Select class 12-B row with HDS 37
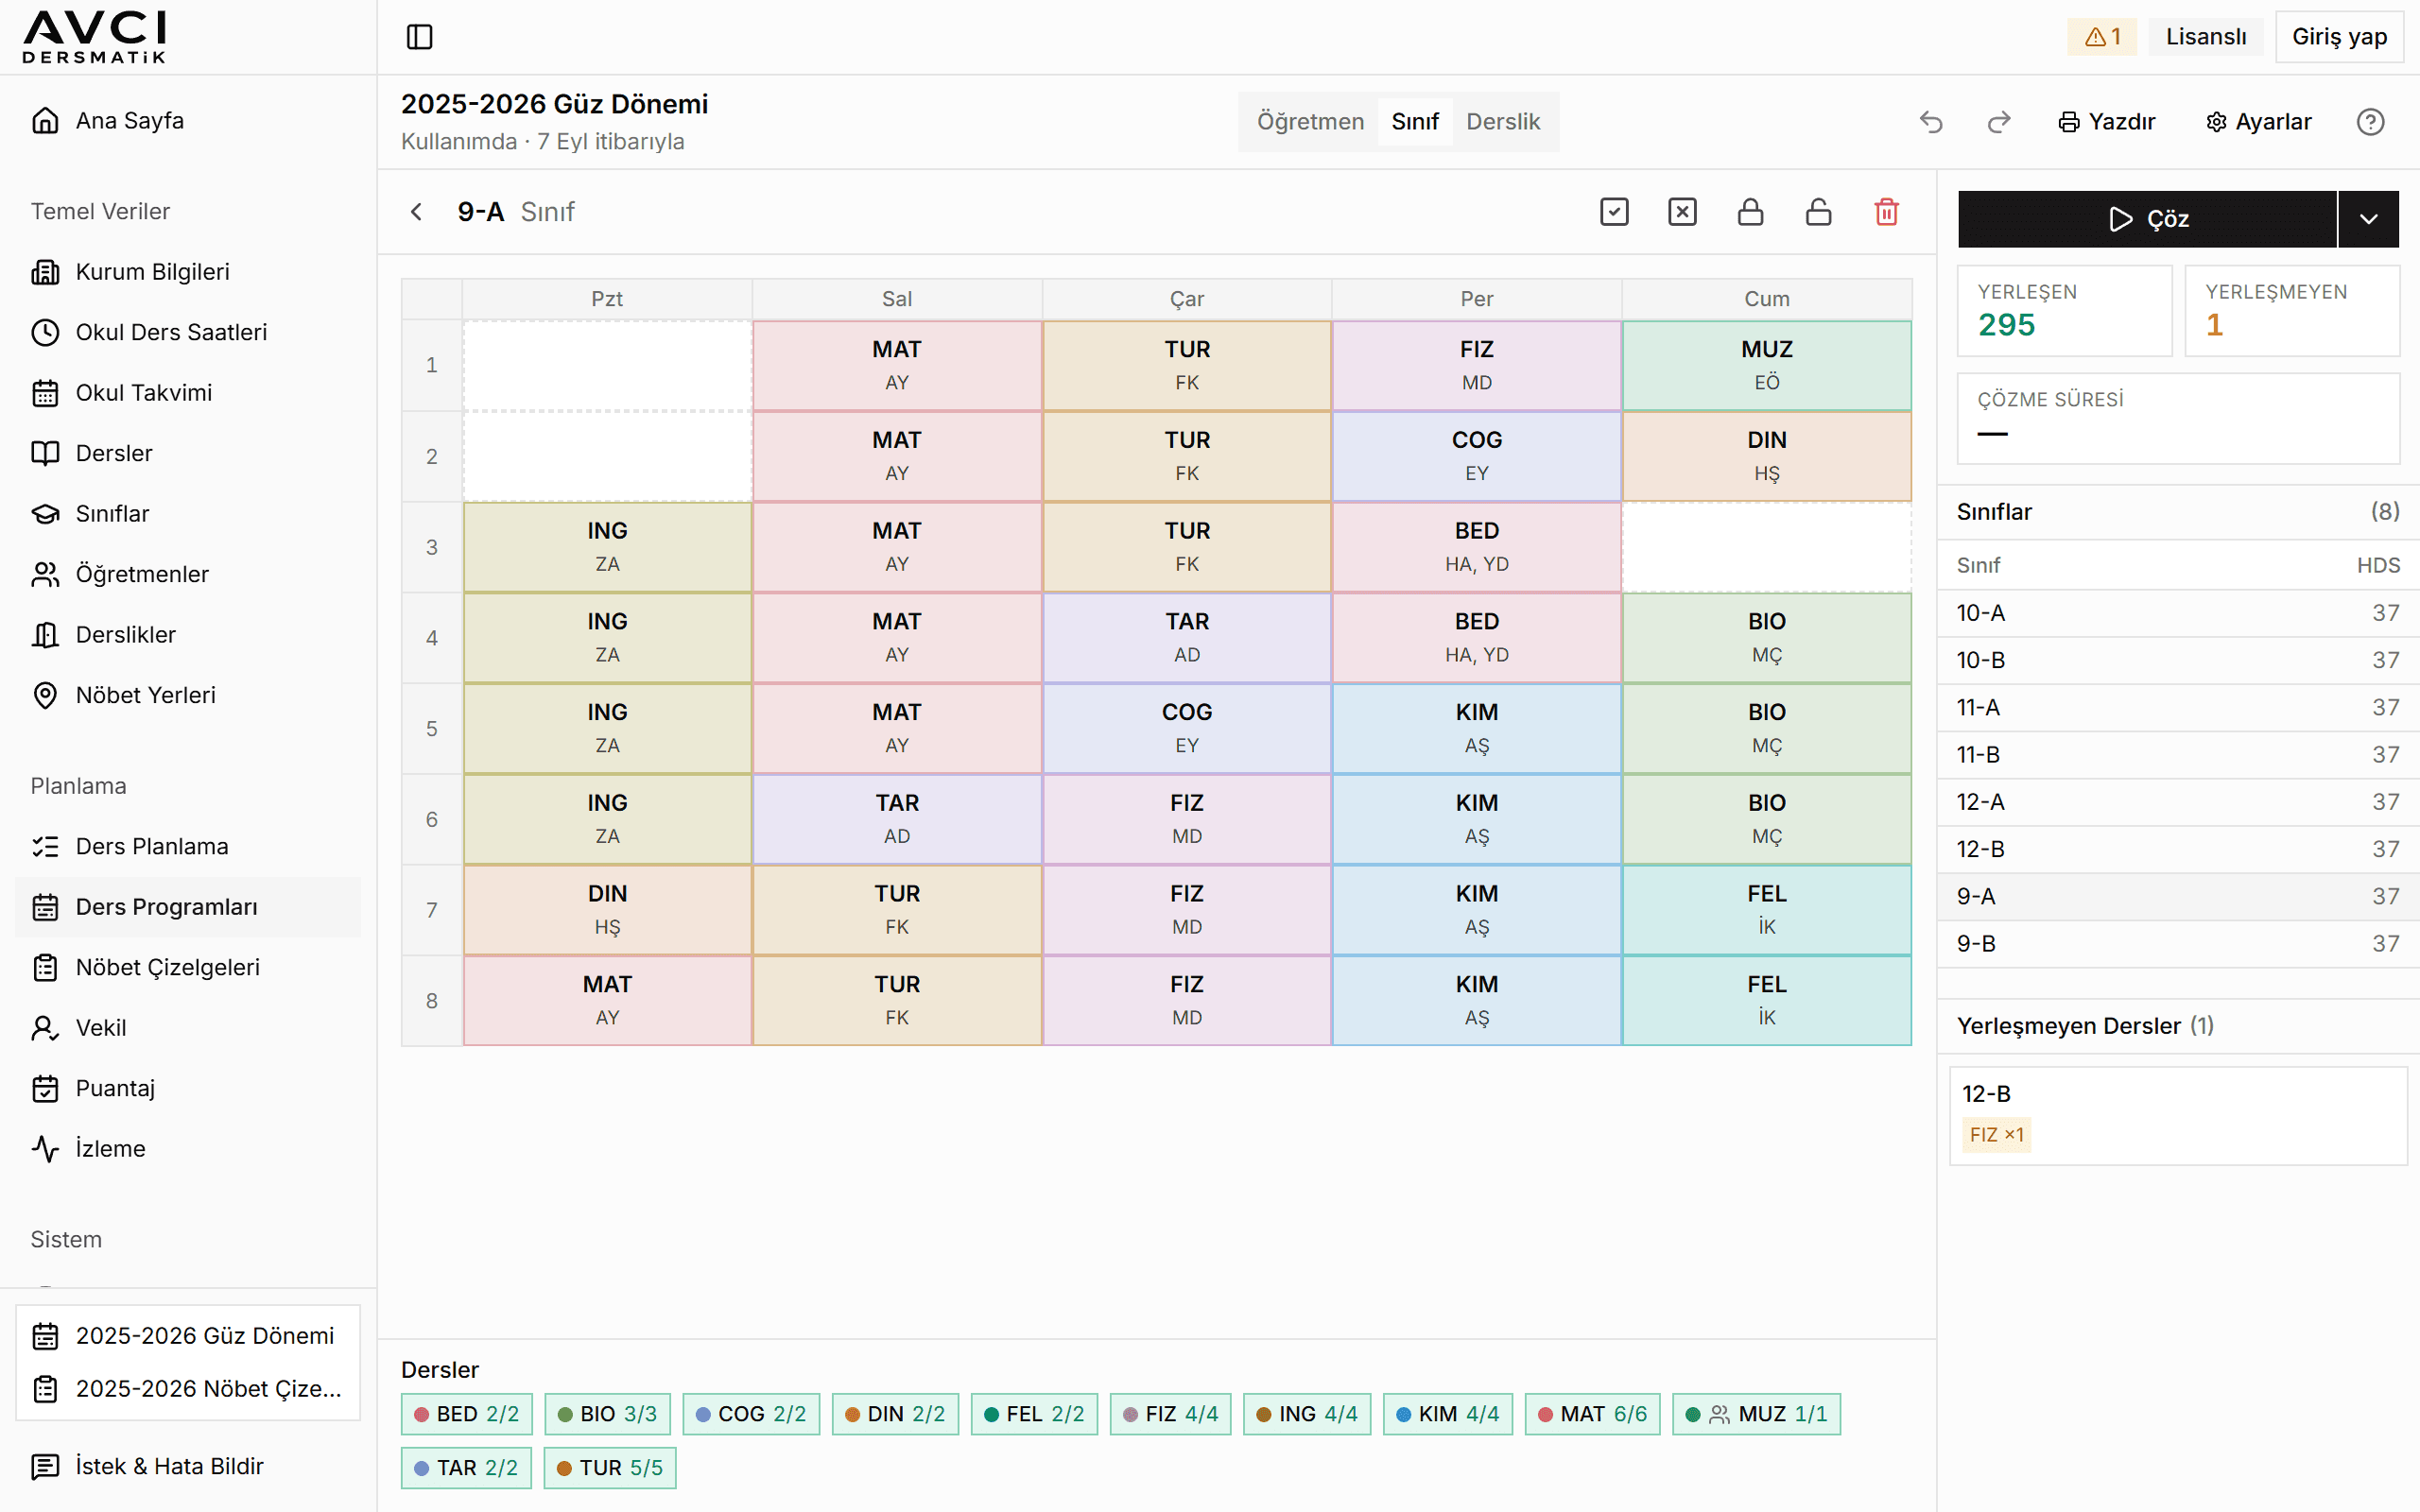The width and height of the screenshot is (2420, 1512). [x=2177, y=849]
